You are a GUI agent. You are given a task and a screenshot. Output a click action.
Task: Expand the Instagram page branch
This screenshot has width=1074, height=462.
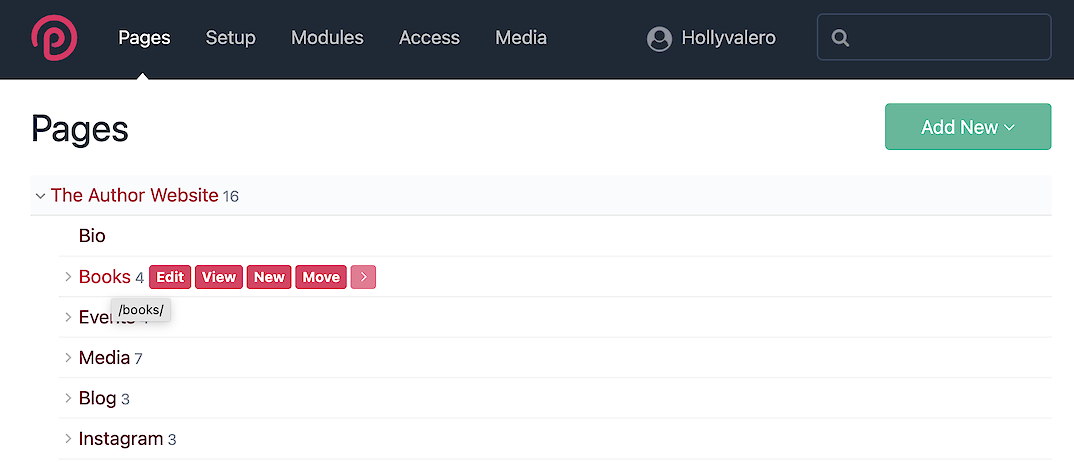(68, 439)
